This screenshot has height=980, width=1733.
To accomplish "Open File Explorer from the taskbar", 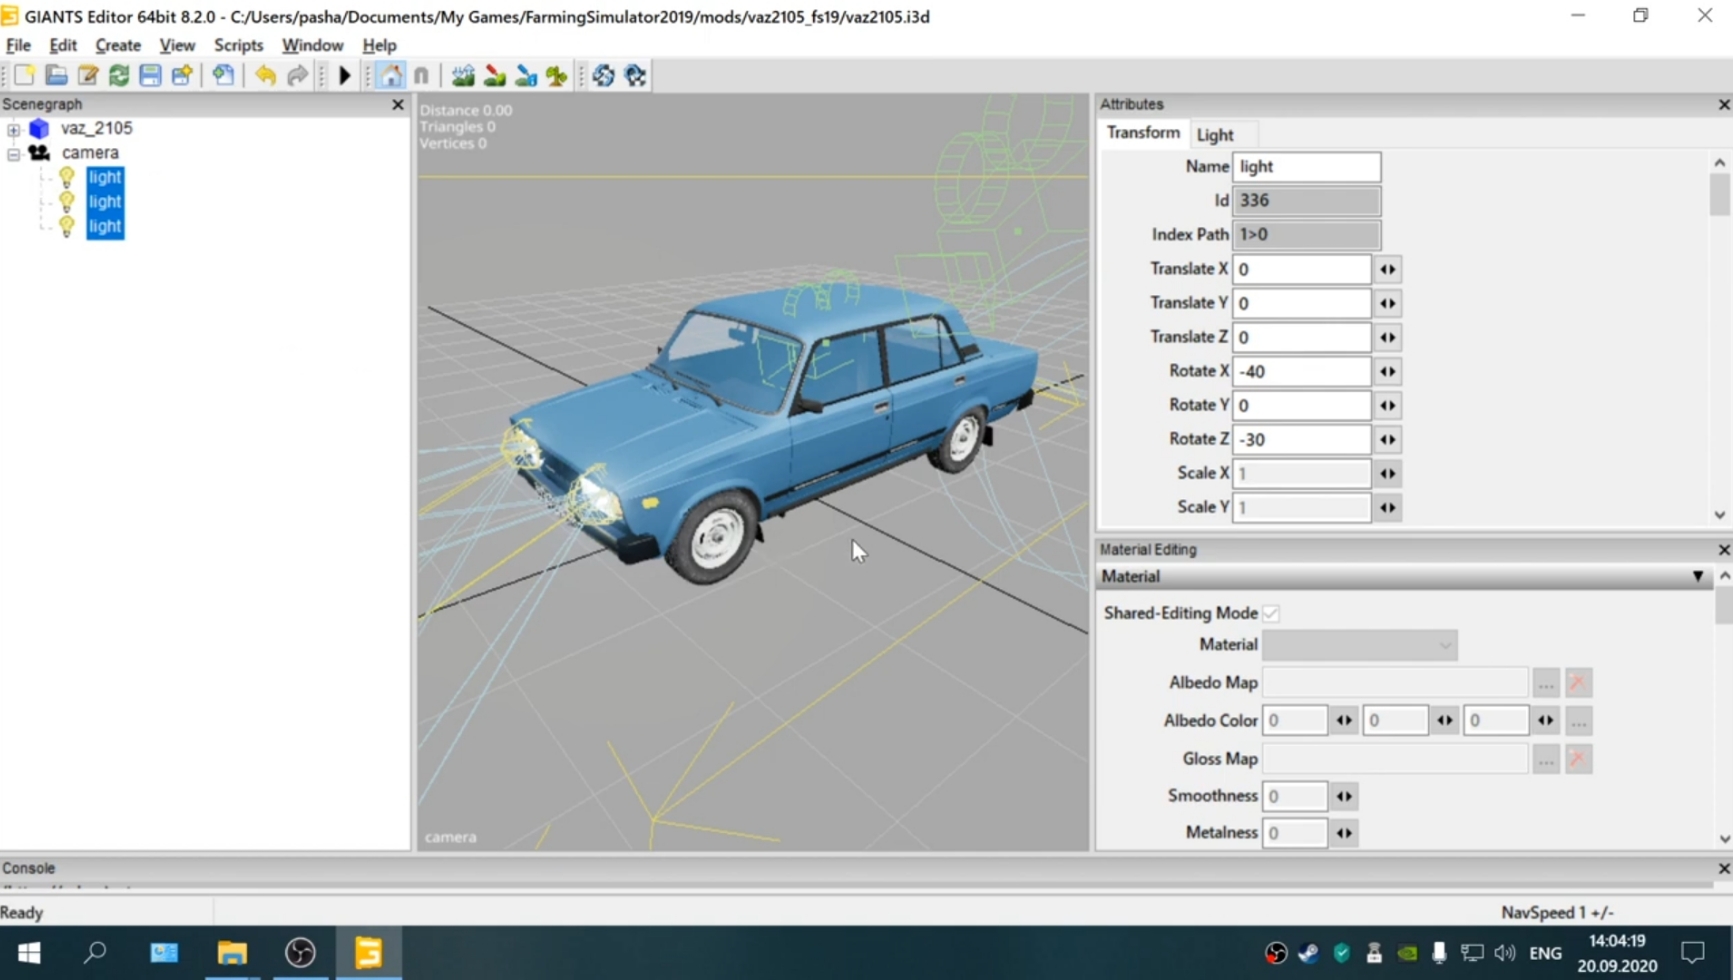I will pos(232,953).
